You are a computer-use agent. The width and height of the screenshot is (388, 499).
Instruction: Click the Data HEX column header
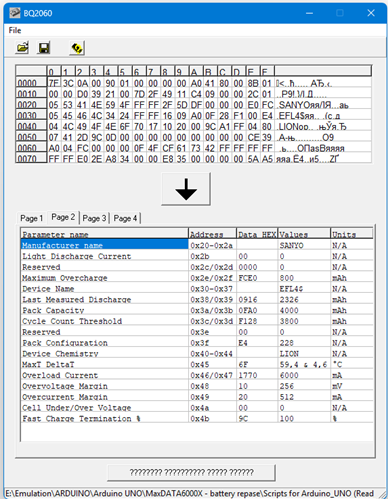click(257, 234)
